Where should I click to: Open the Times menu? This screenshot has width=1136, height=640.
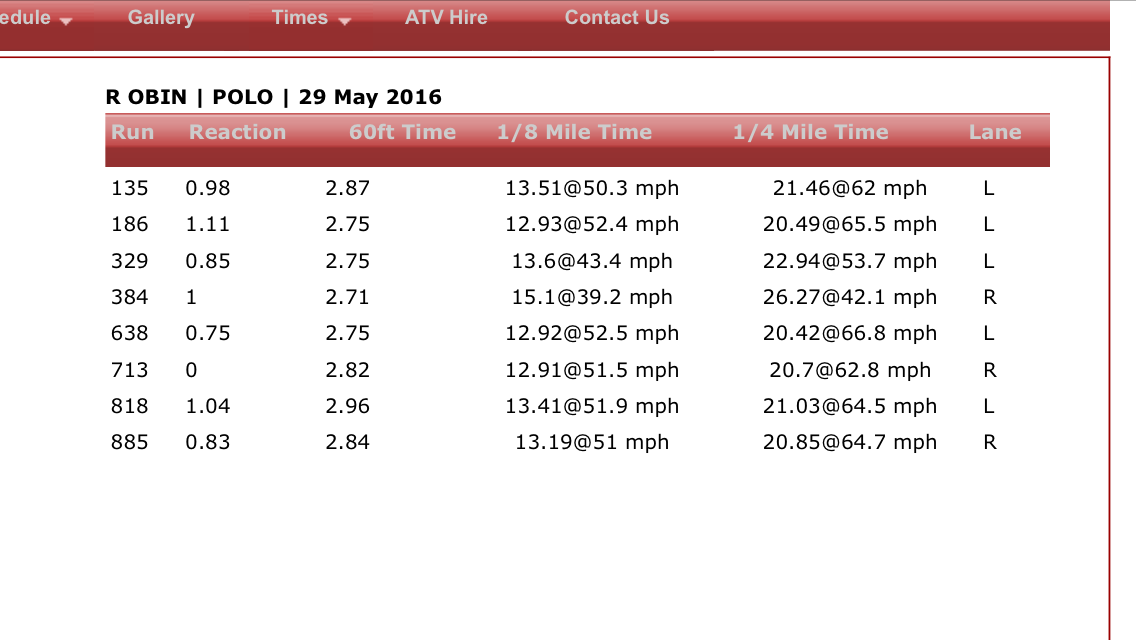tap(300, 17)
